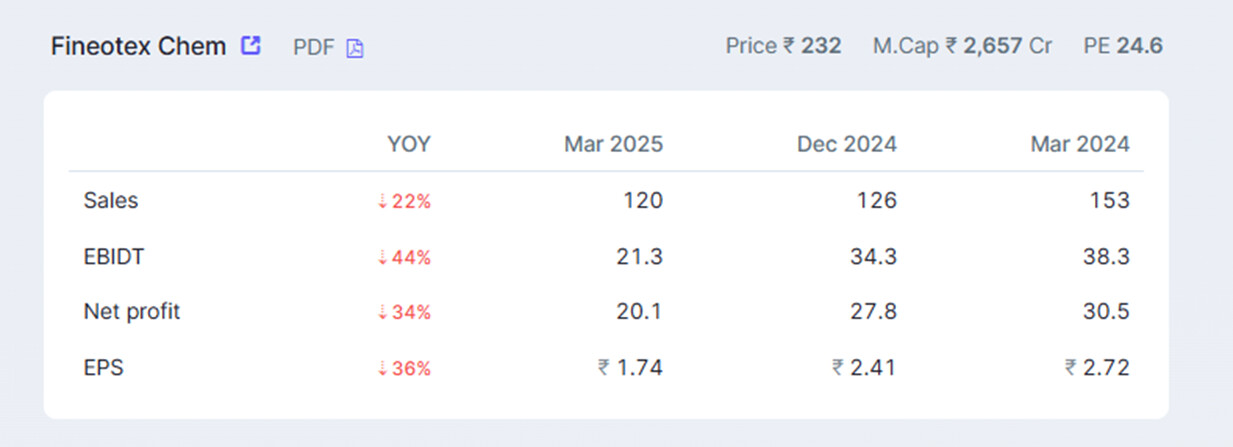1233x447 pixels.
Task: Click the YOY column header
Action: click(x=409, y=144)
